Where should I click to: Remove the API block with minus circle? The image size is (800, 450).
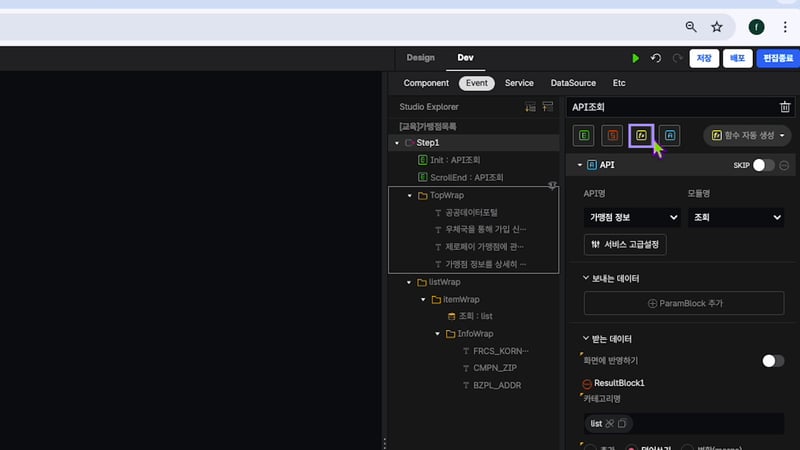pos(784,165)
